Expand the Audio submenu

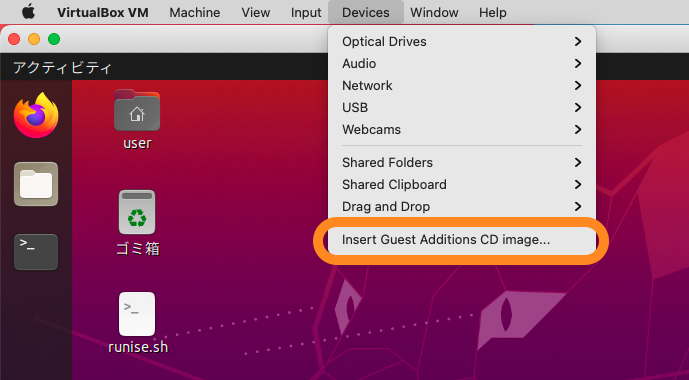(x=462, y=63)
